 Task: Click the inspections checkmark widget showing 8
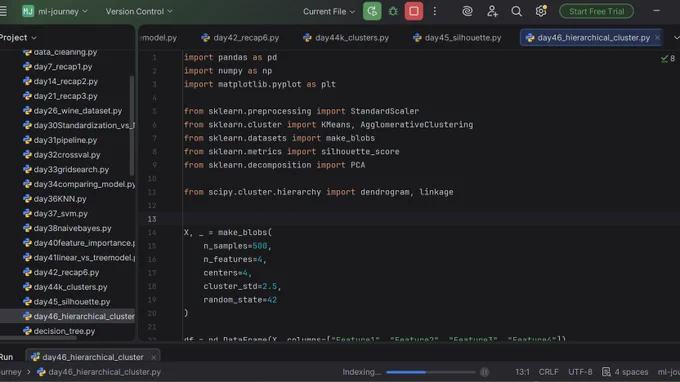[667, 58]
